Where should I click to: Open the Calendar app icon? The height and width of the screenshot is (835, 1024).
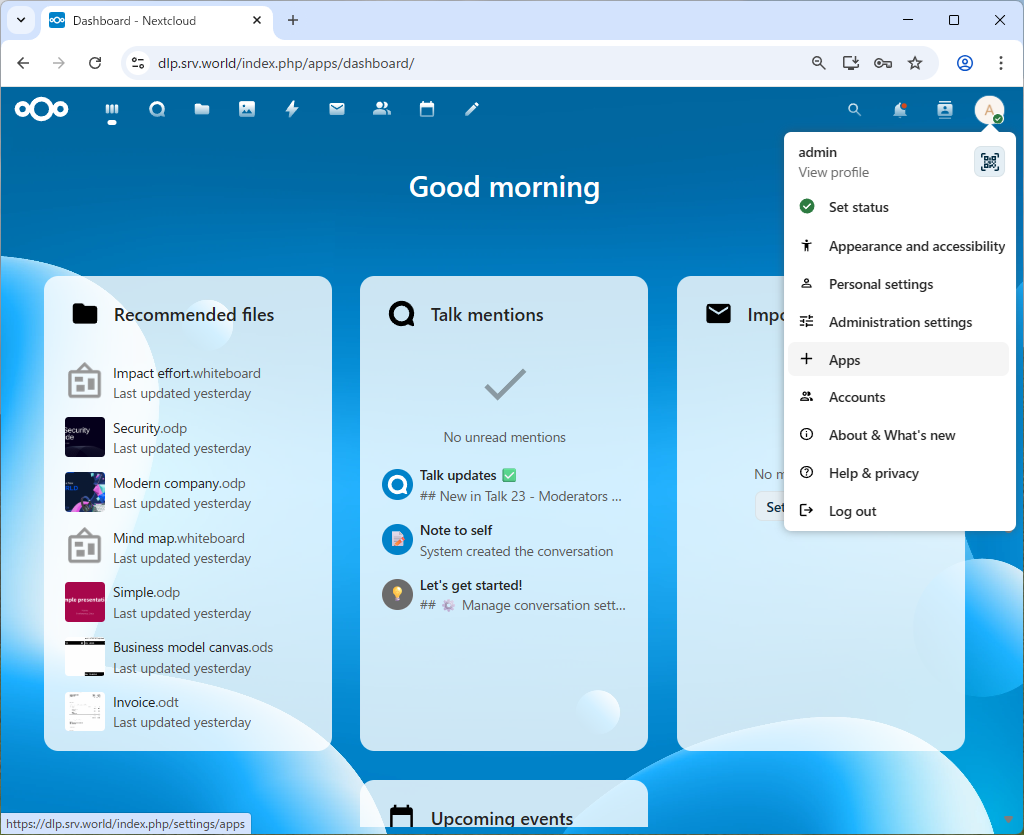(x=427, y=109)
